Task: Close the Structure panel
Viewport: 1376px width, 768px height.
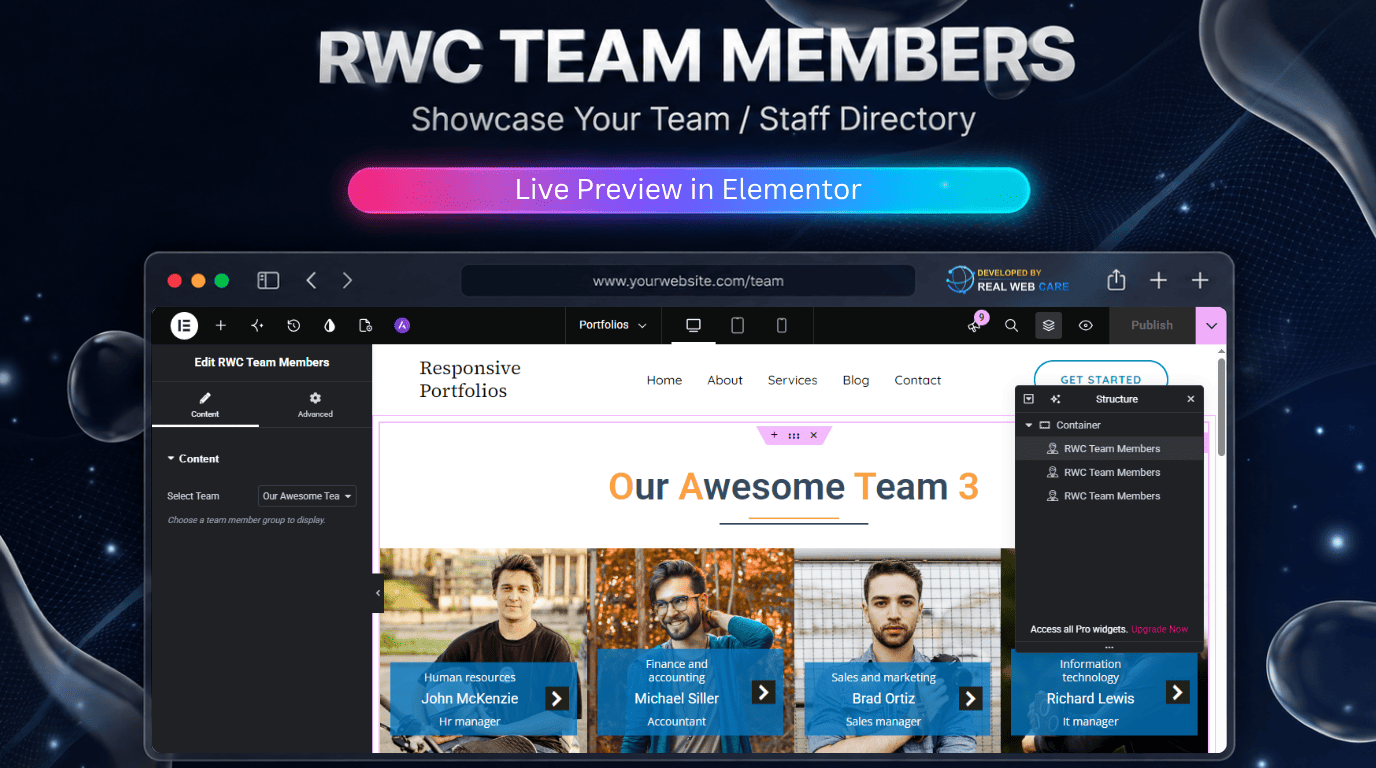Action: (1191, 399)
